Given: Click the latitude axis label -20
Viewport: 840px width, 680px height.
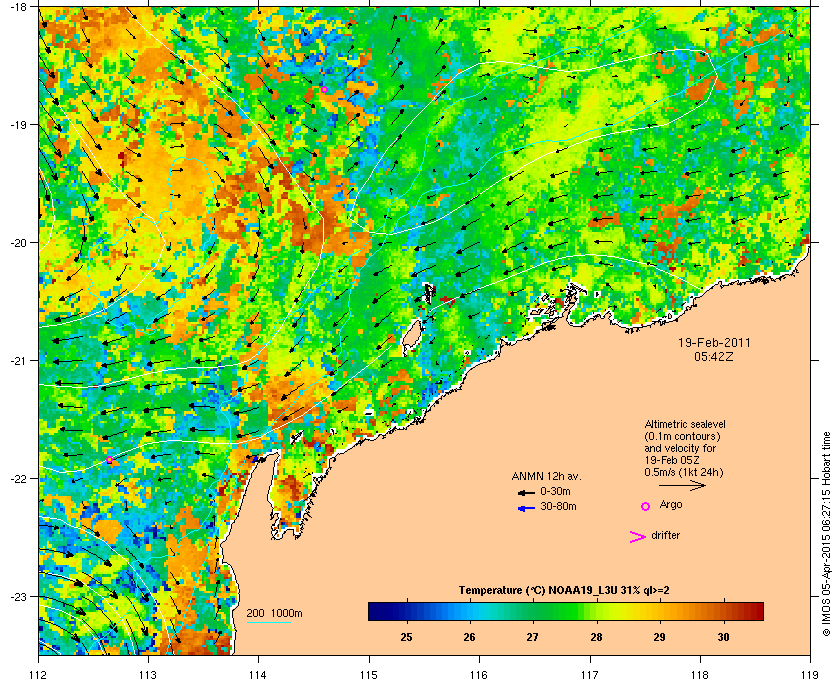Looking at the screenshot, I should pos(18,242).
